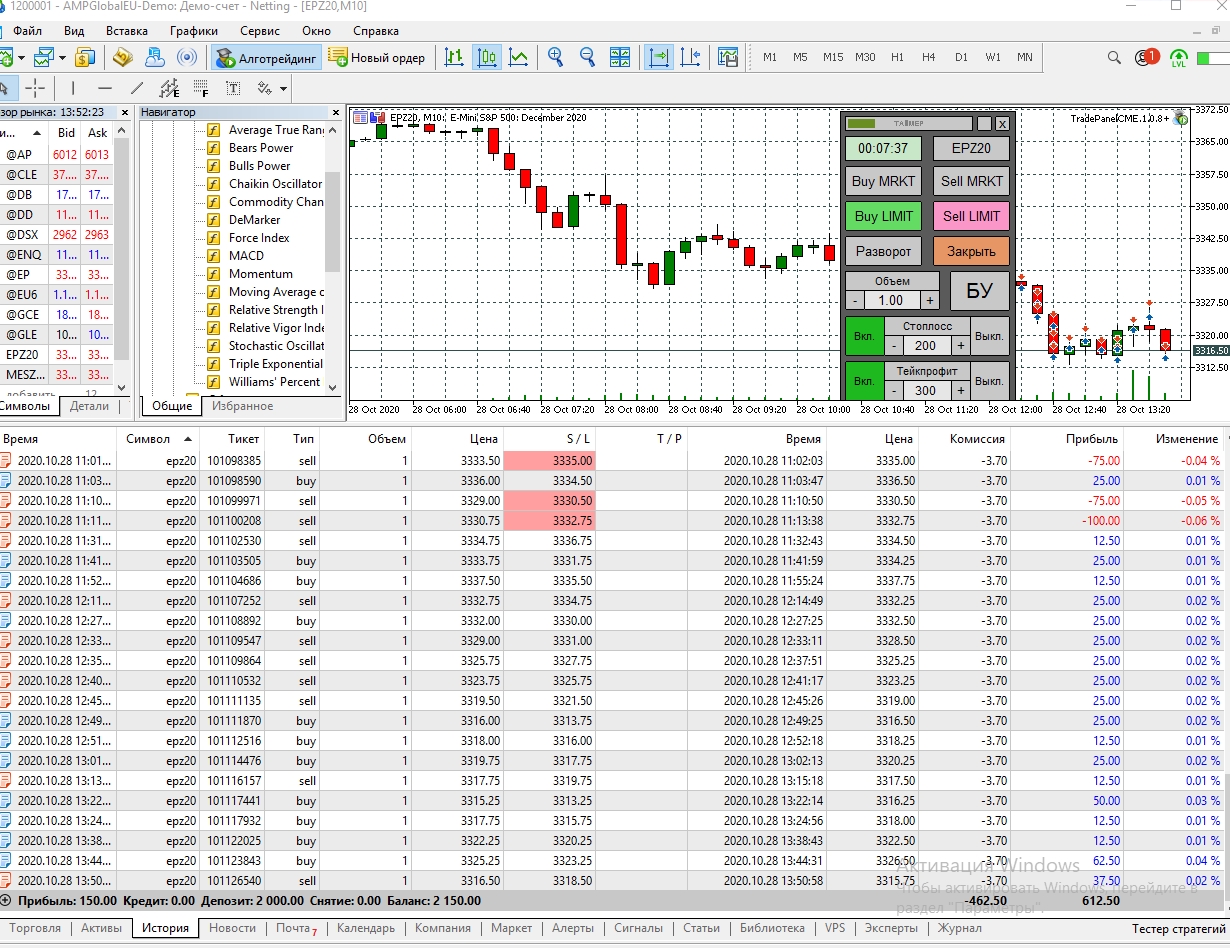Screen dimensions: 1230x948
Task: Switch to the Торговля tab
Action: (35, 928)
